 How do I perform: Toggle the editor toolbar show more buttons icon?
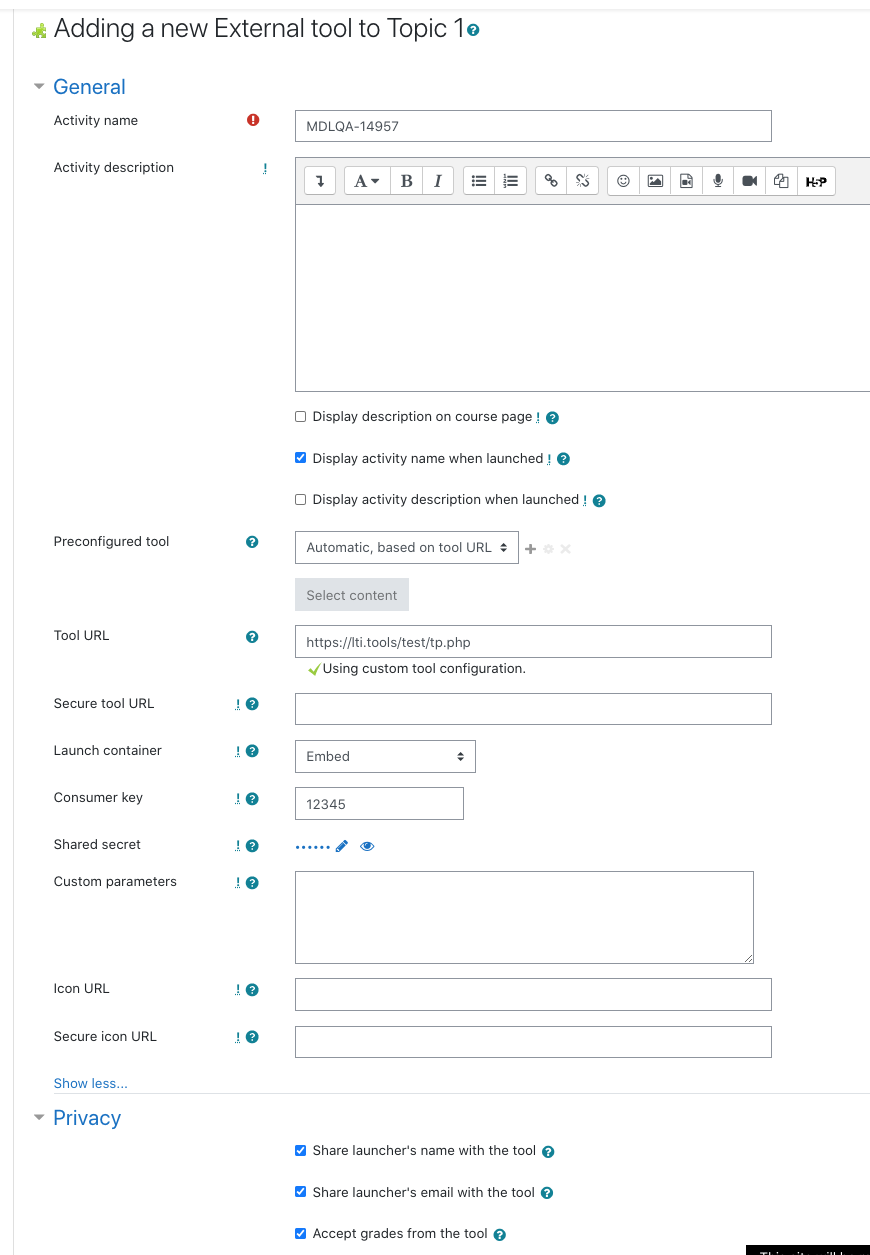320,181
